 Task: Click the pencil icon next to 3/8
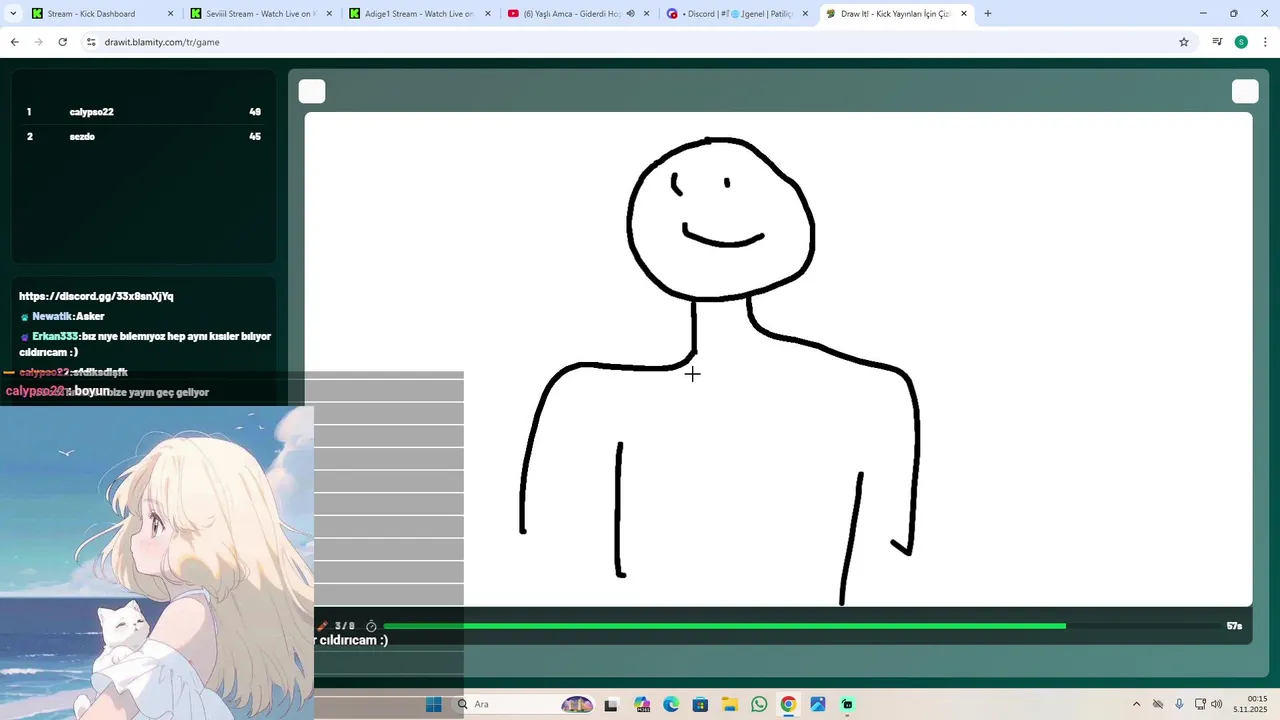[322, 626]
